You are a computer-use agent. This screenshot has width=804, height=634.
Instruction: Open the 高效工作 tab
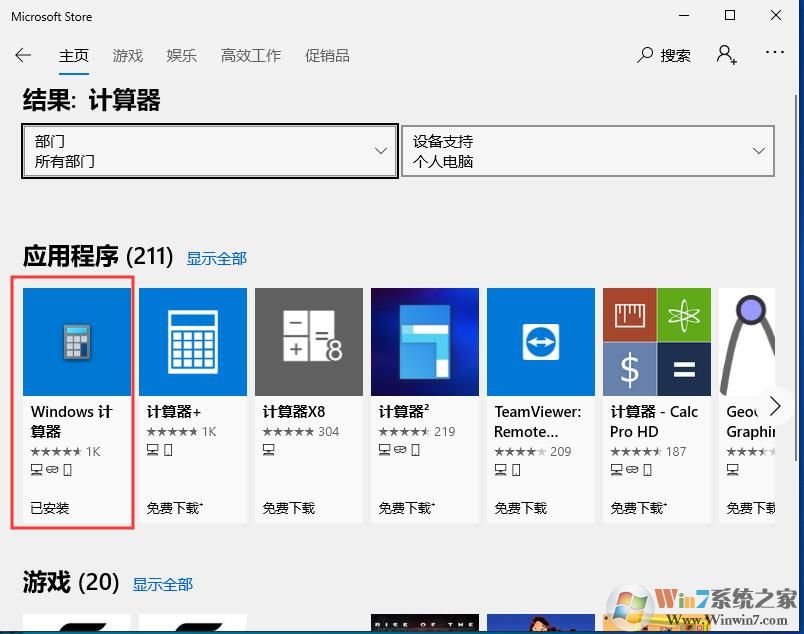250,56
